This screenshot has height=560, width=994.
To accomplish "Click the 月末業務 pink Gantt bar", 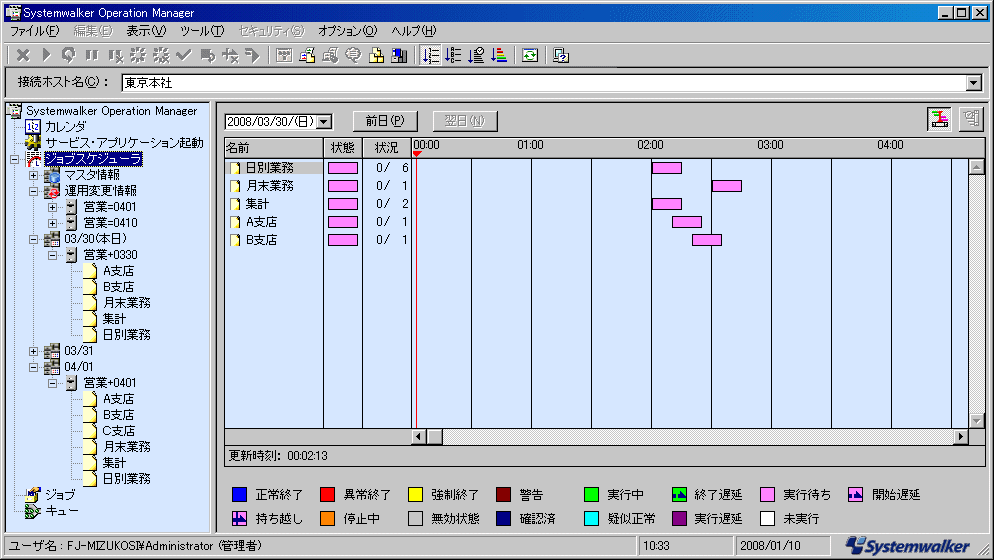I will [726, 186].
